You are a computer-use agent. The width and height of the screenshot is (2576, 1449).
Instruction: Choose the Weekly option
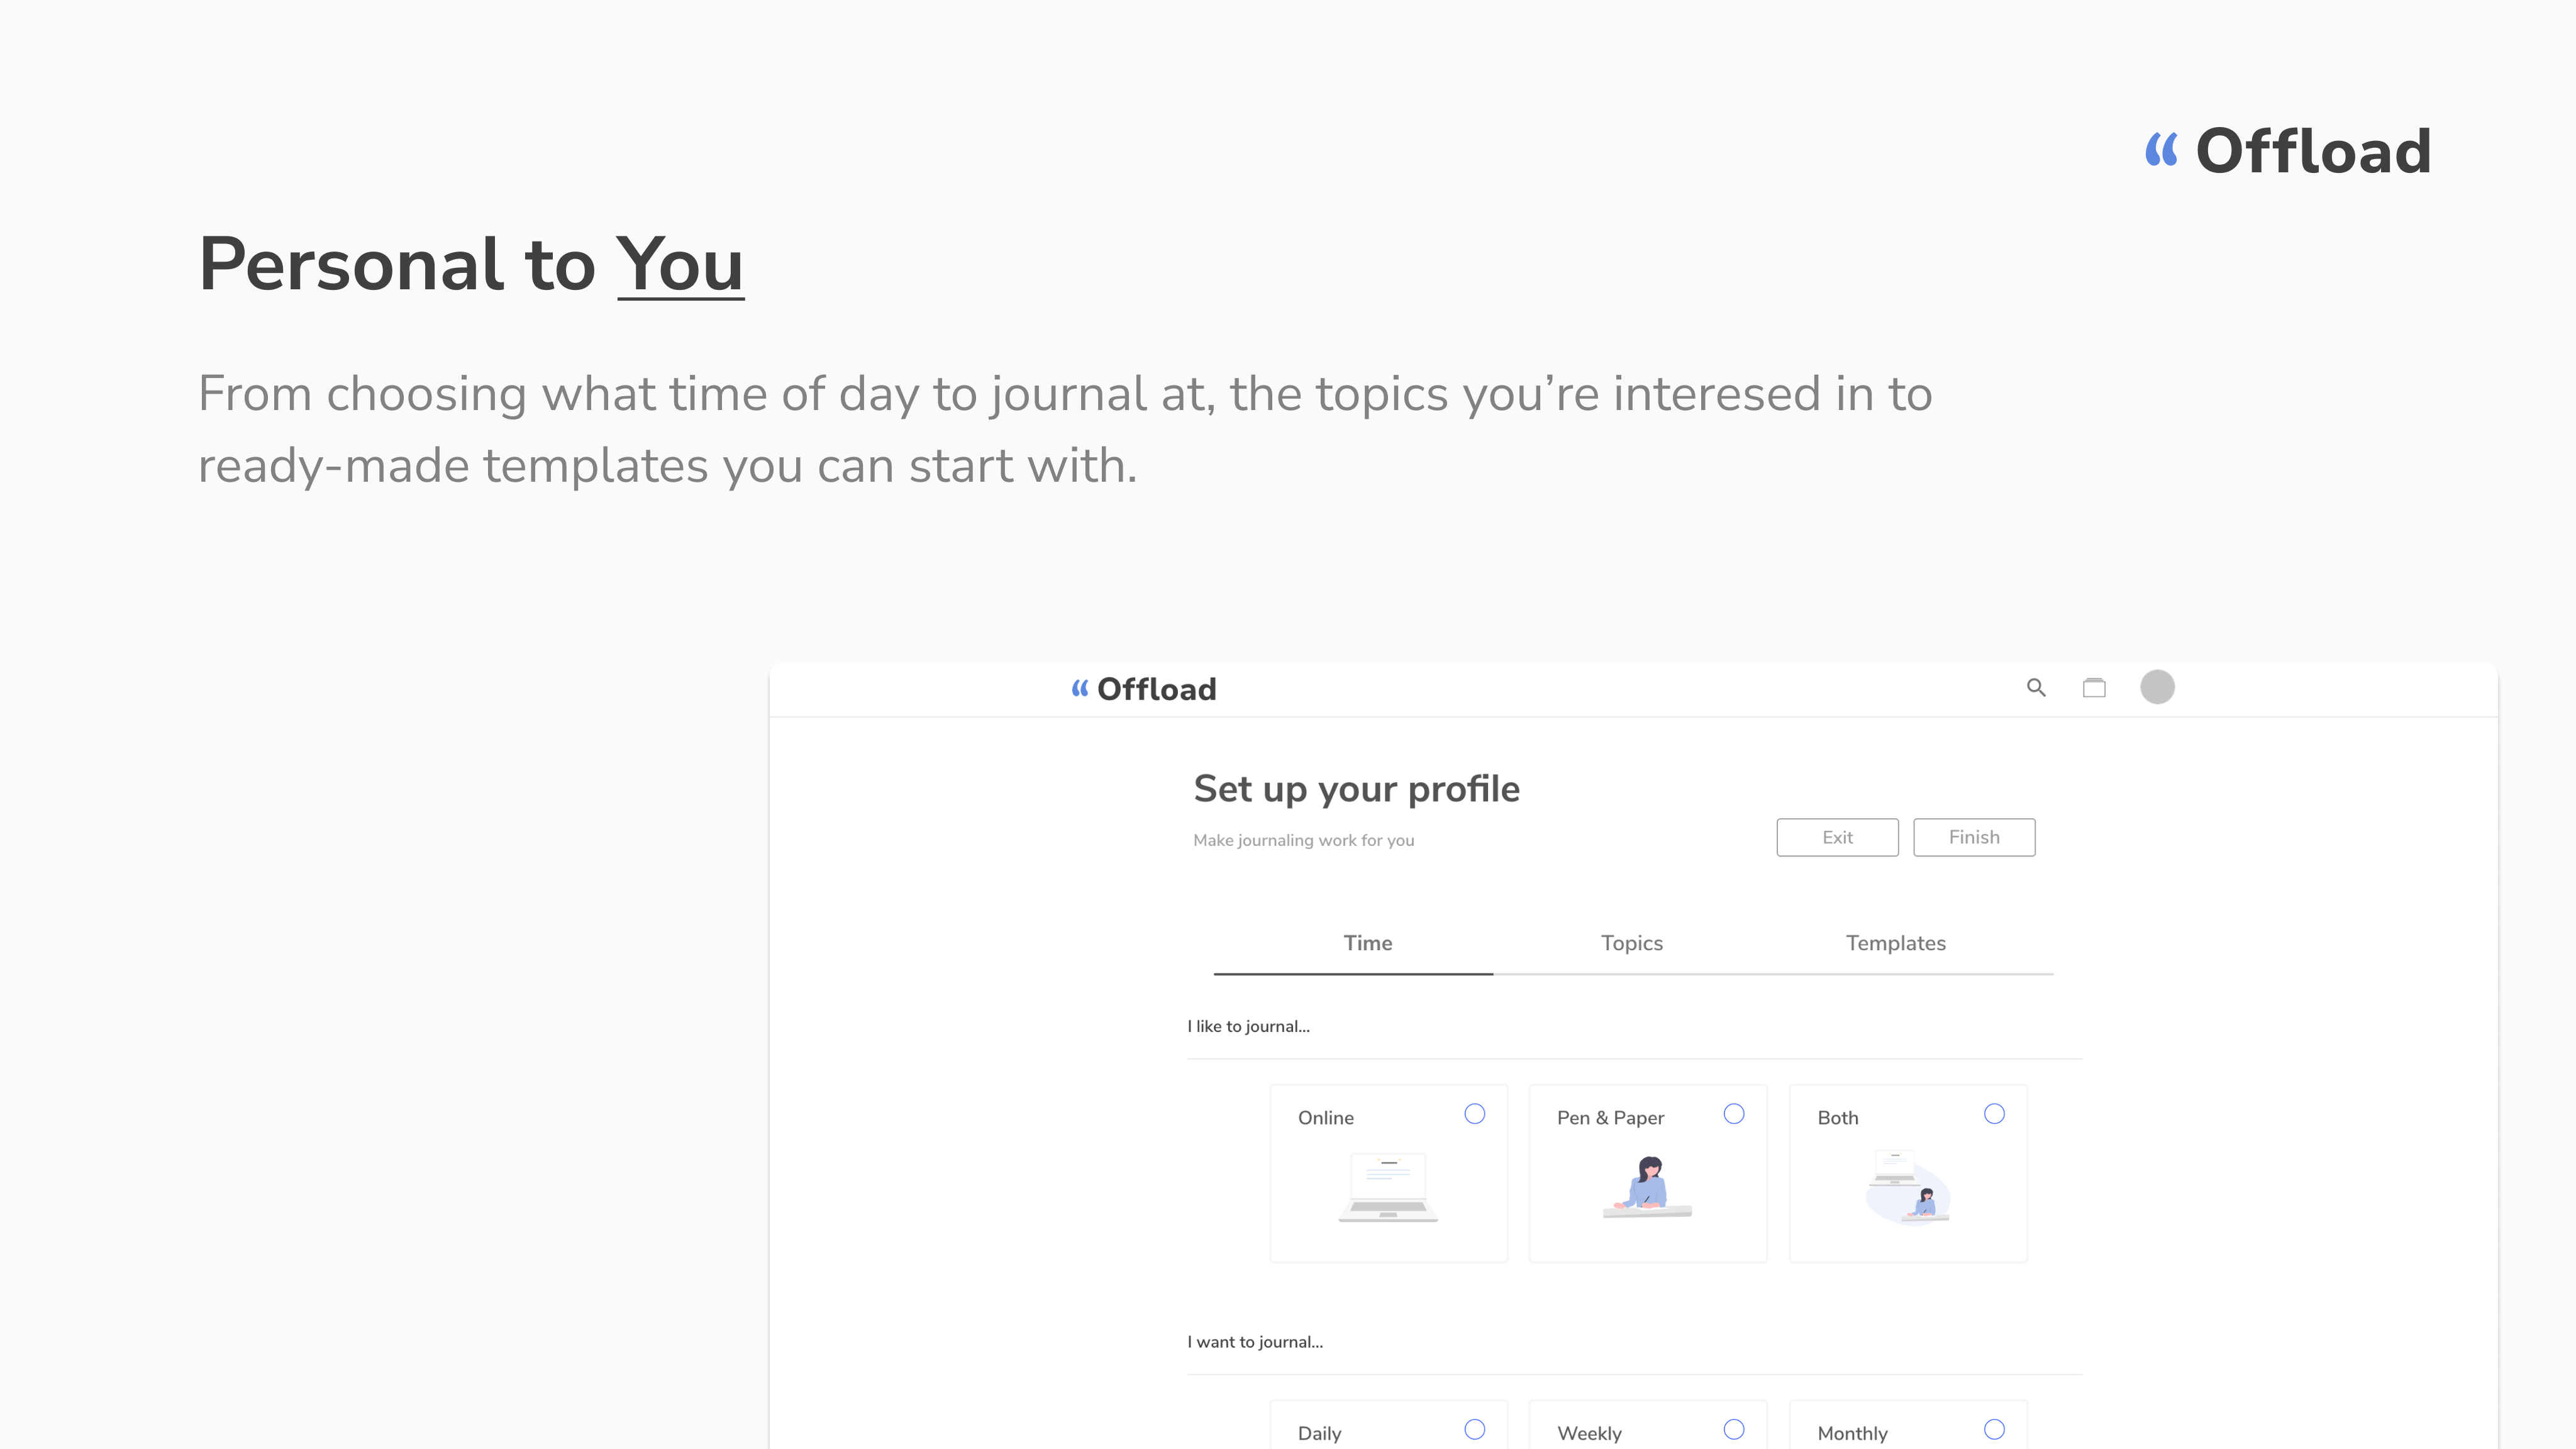pos(1734,1430)
